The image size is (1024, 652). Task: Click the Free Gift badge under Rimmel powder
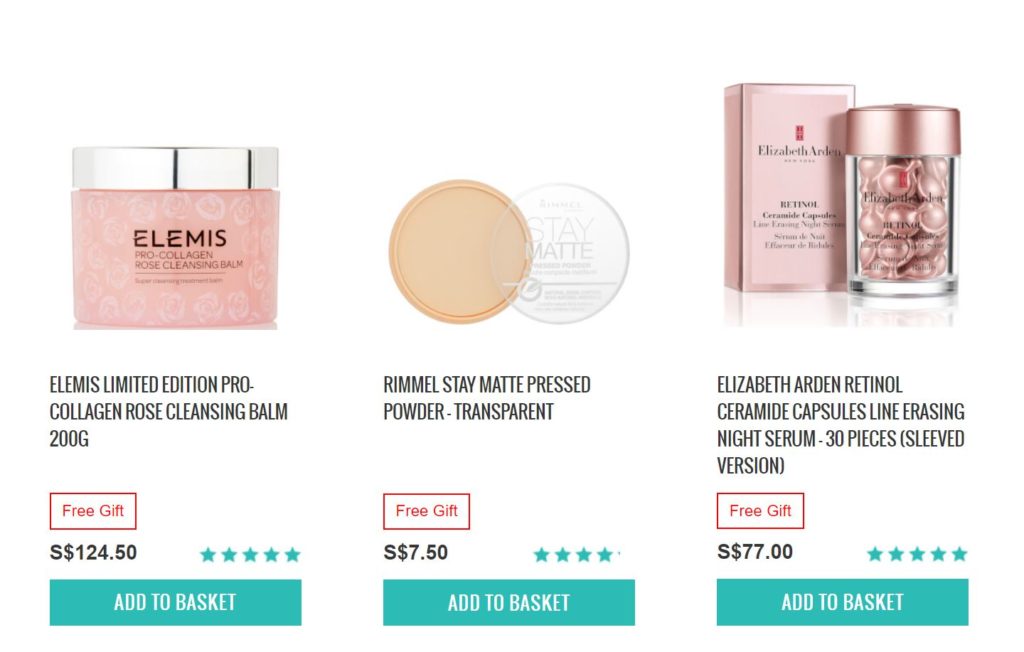click(x=426, y=511)
